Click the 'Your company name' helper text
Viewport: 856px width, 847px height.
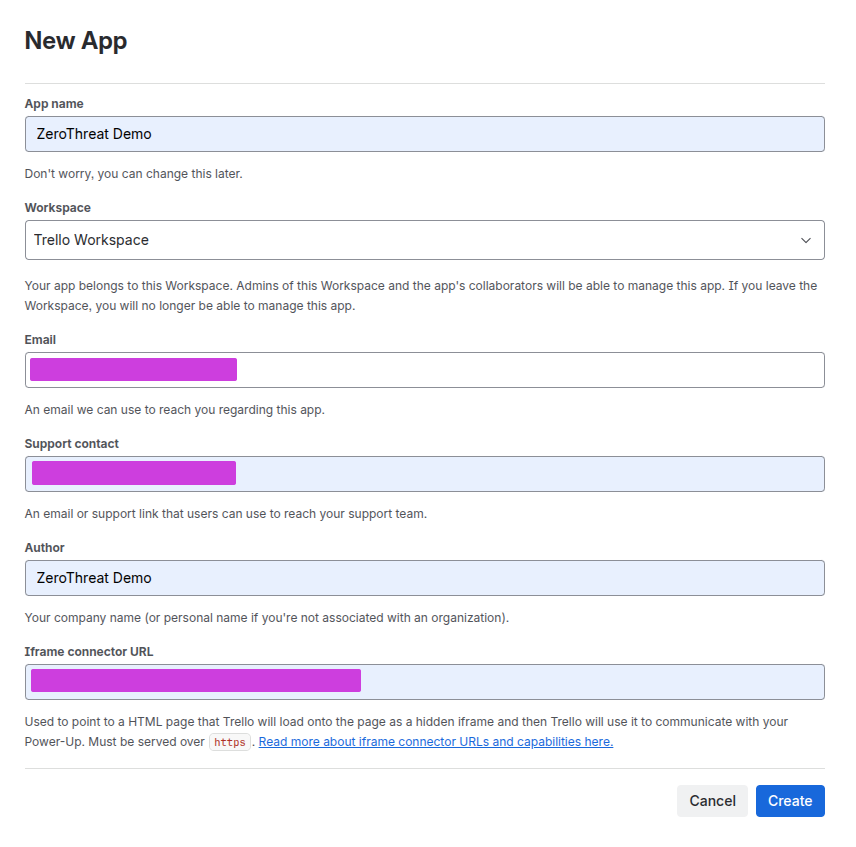(266, 618)
